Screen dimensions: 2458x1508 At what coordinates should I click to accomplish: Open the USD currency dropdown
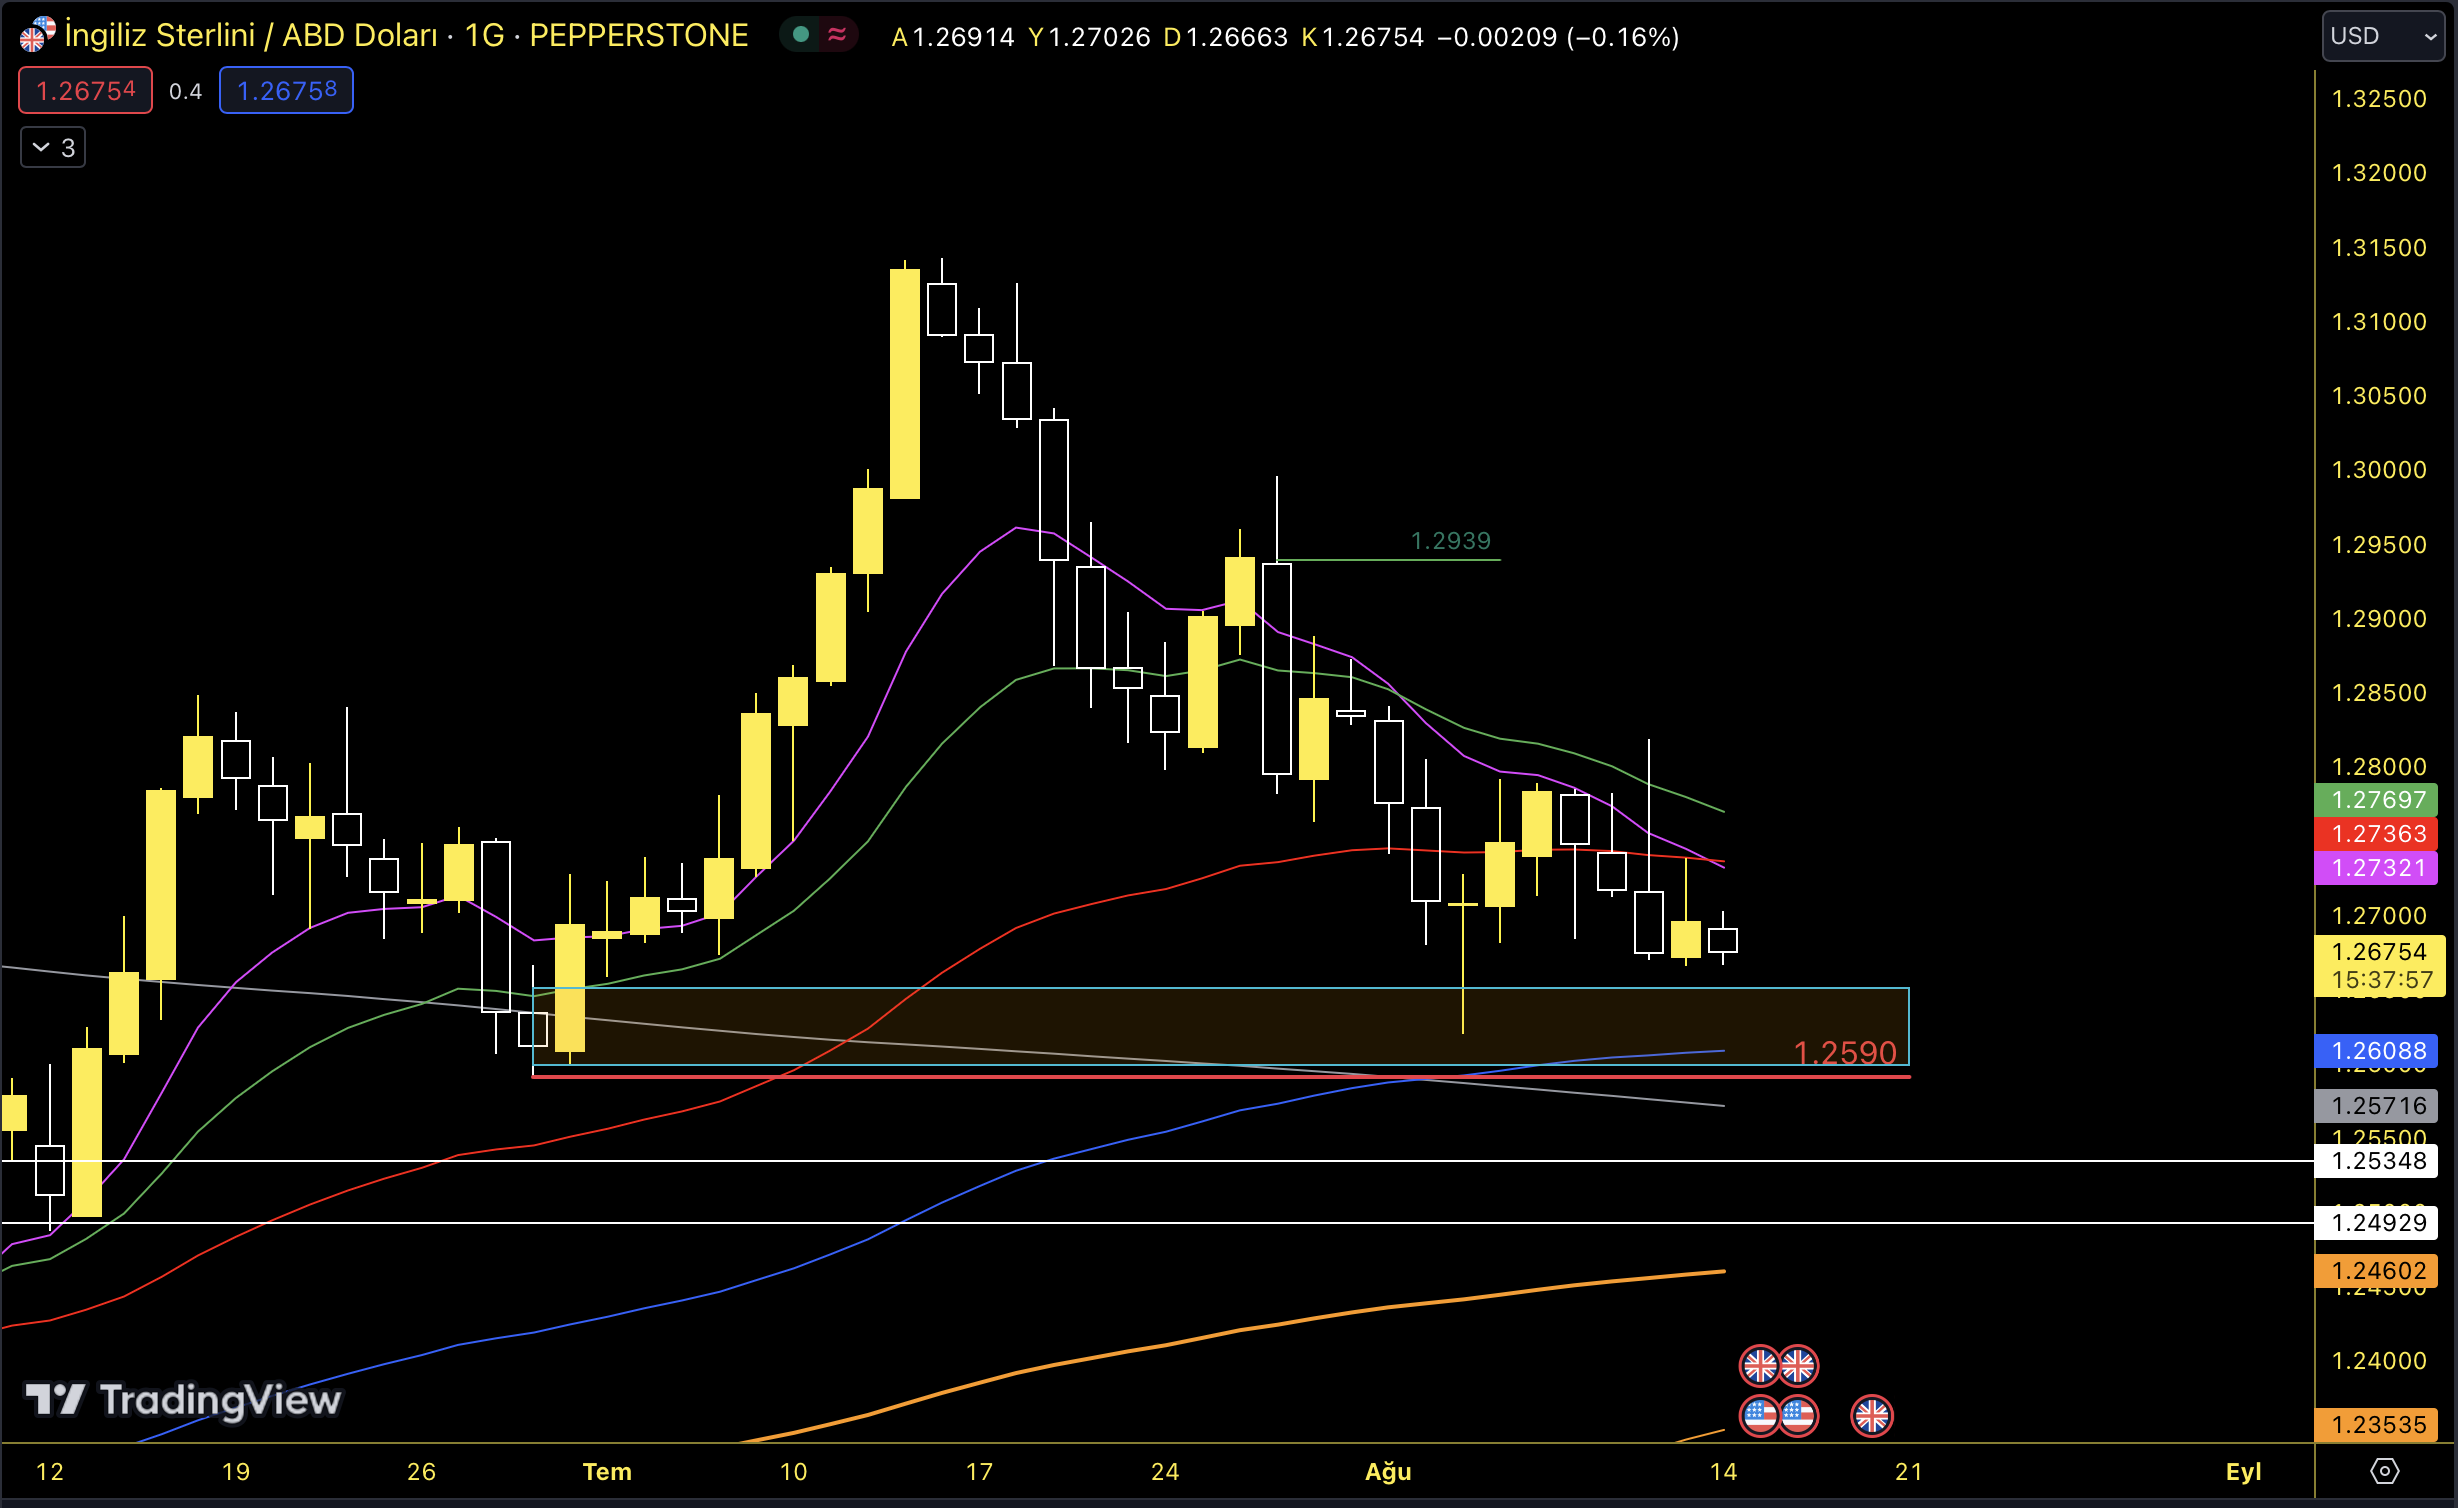(2382, 36)
